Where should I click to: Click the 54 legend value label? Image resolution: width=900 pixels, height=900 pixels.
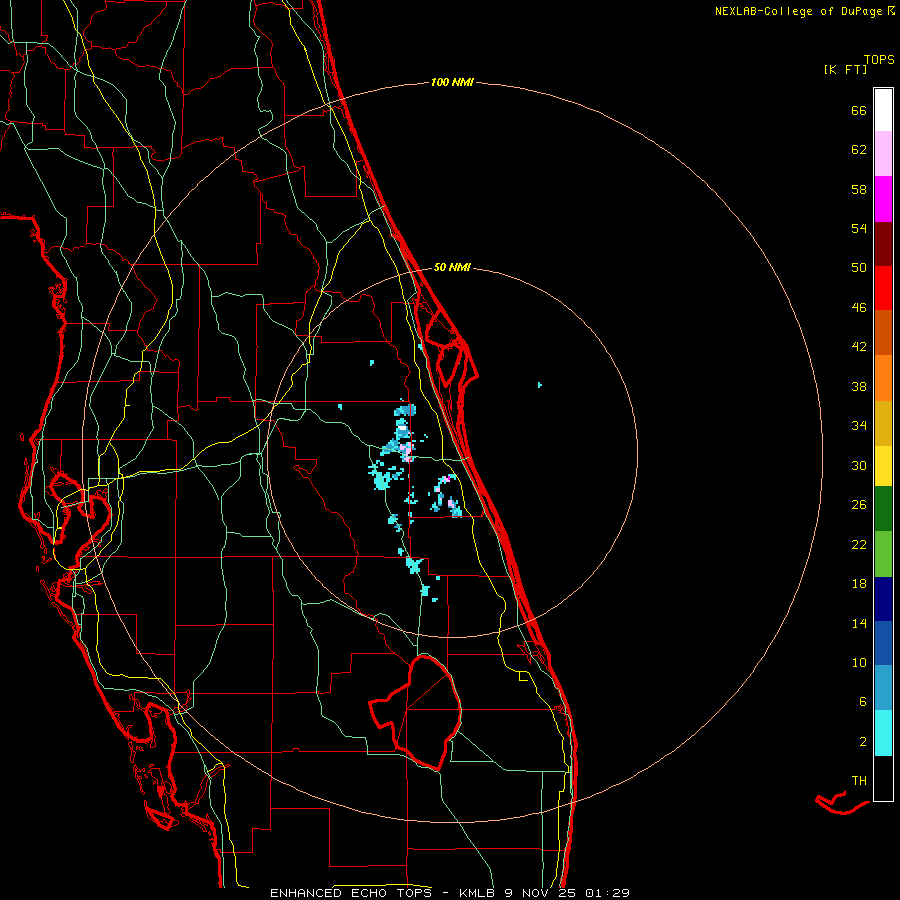point(859,228)
